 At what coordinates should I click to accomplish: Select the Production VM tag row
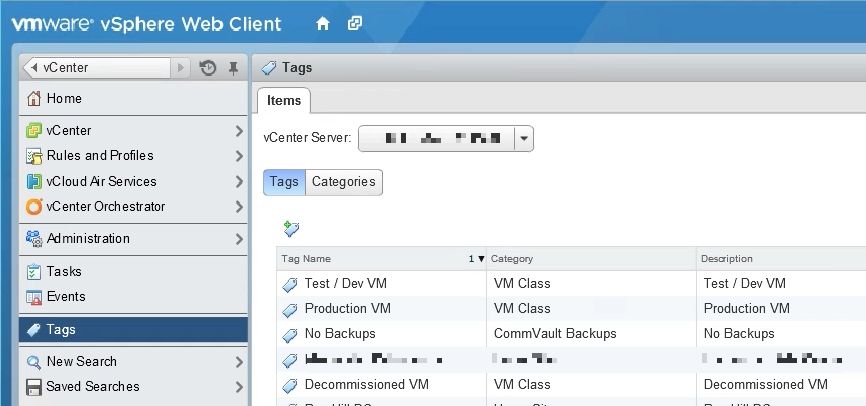click(x=347, y=309)
